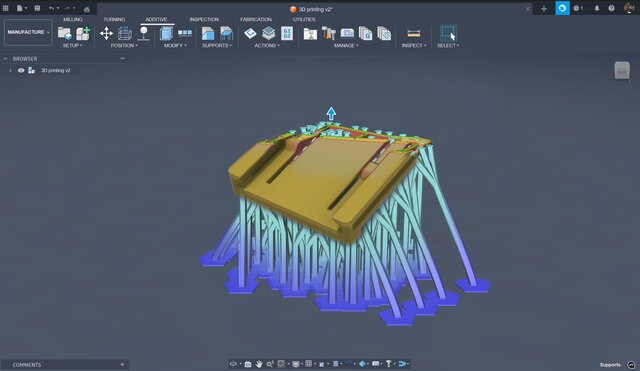Screen dimensions: 640x371
Task: Open the data panel grid icon
Action: click(6, 8)
